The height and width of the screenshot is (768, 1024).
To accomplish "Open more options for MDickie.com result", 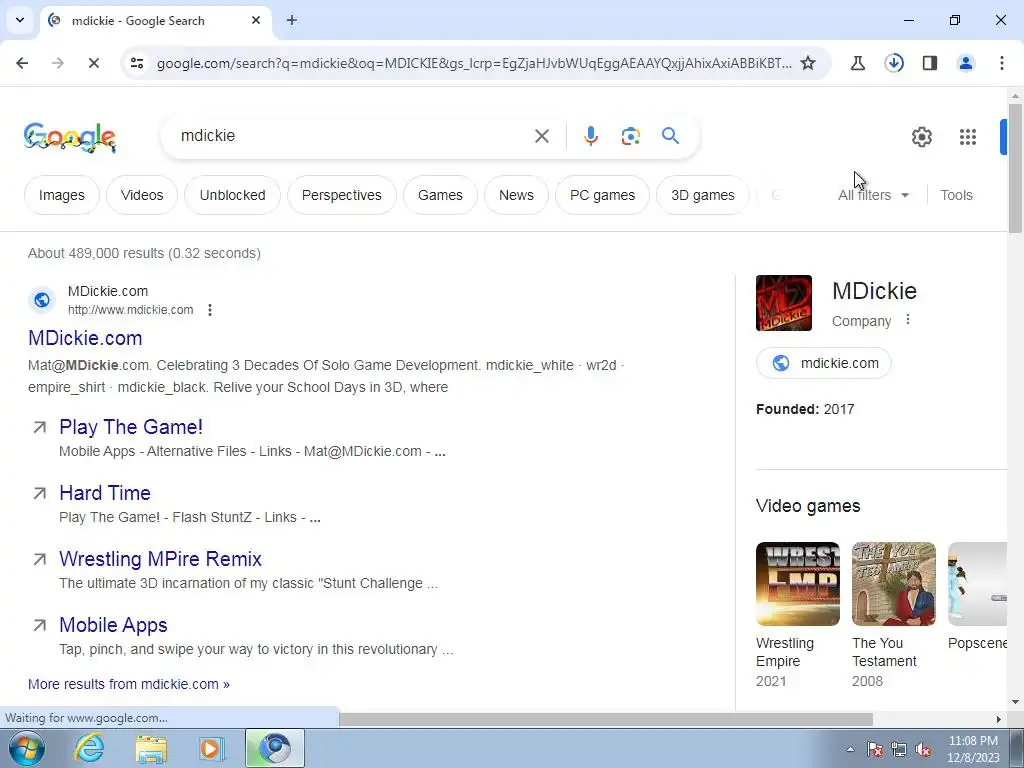I will click(210, 310).
